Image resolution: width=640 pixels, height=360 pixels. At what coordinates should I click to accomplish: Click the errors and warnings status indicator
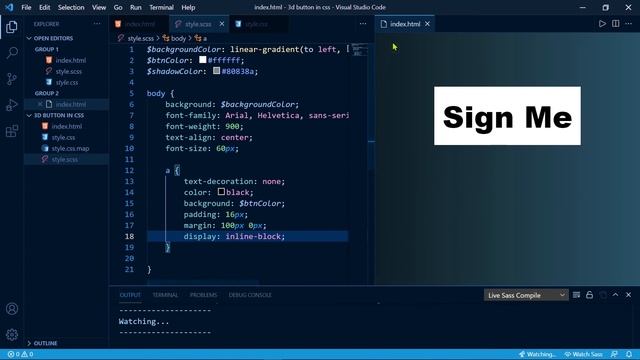click(x=20, y=354)
